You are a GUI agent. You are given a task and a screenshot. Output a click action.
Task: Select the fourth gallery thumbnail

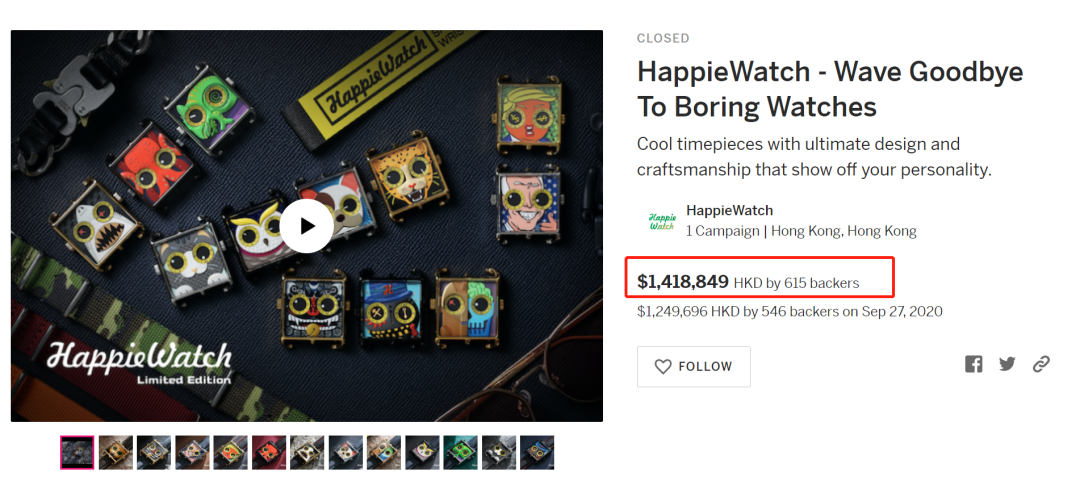193,452
